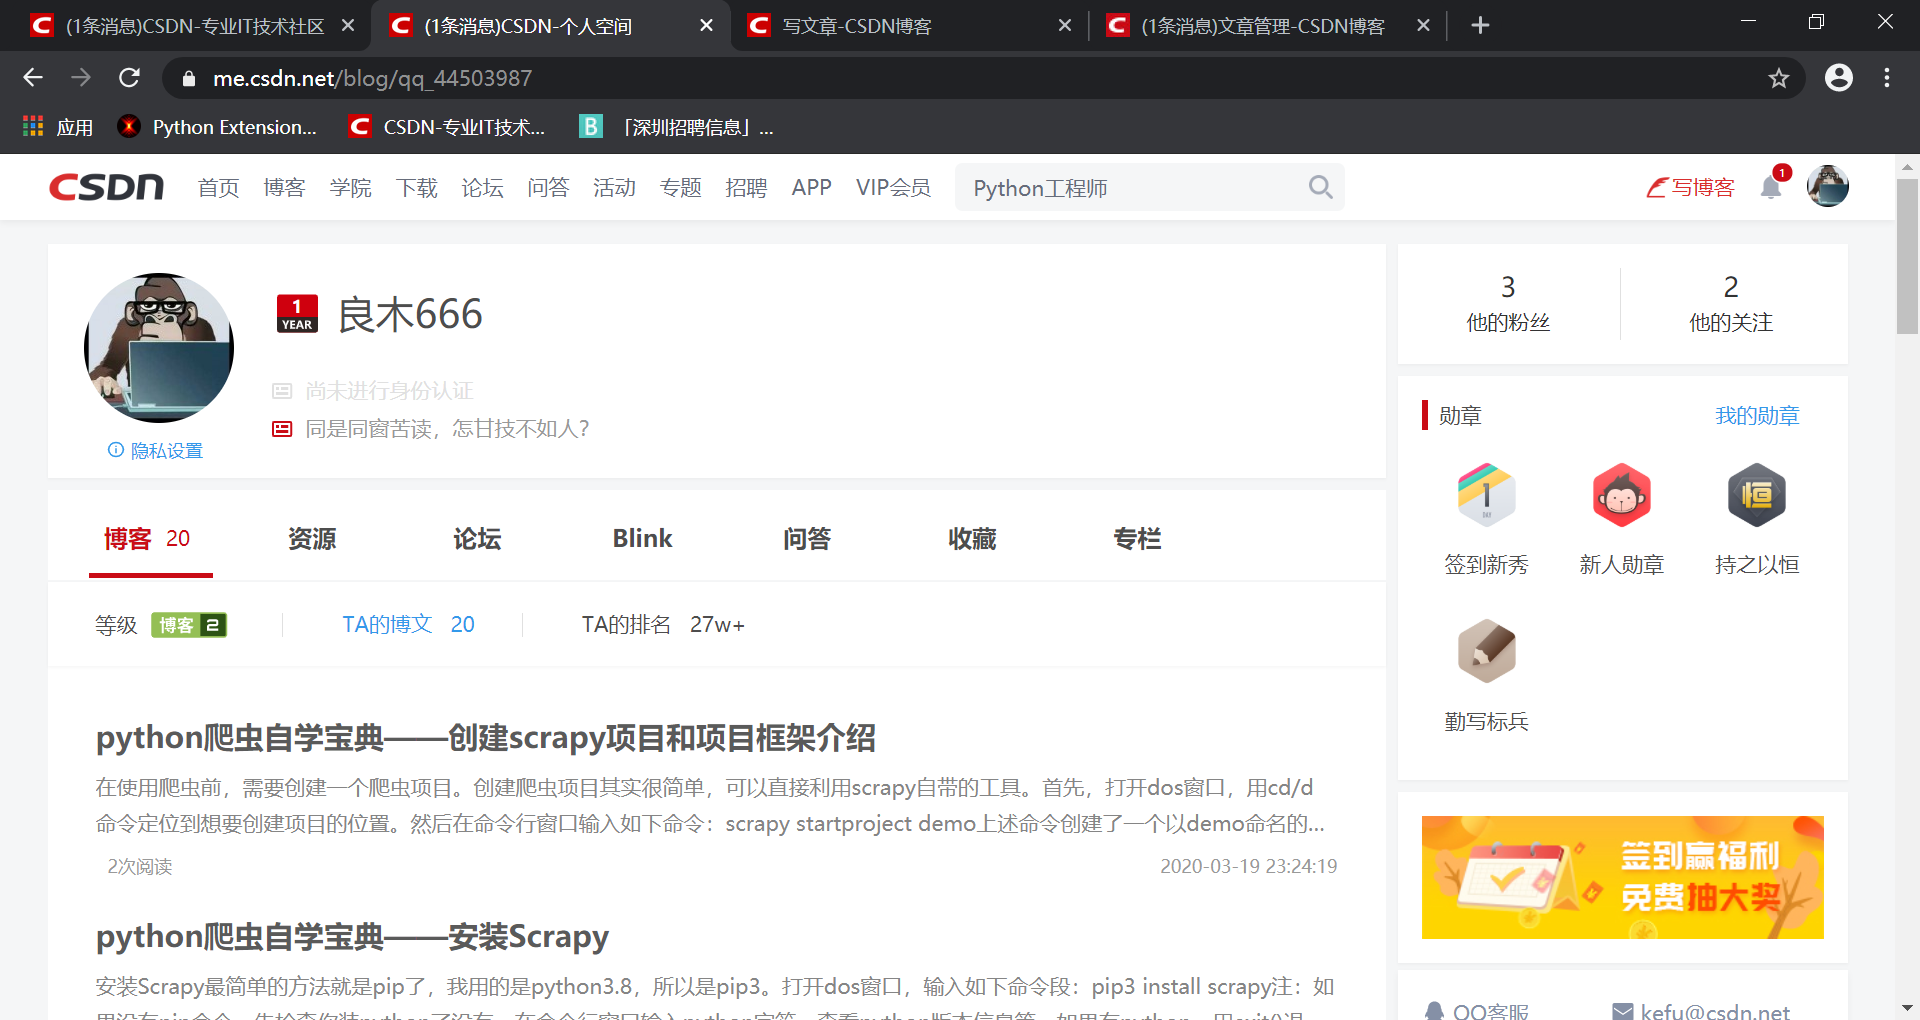
Task: View 他的关注 following count
Action: [1731, 304]
